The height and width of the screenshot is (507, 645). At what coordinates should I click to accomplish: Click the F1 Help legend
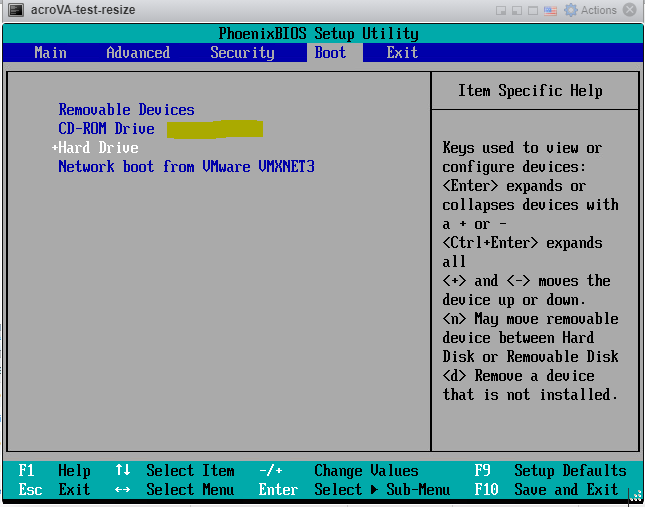coord(54,470)
